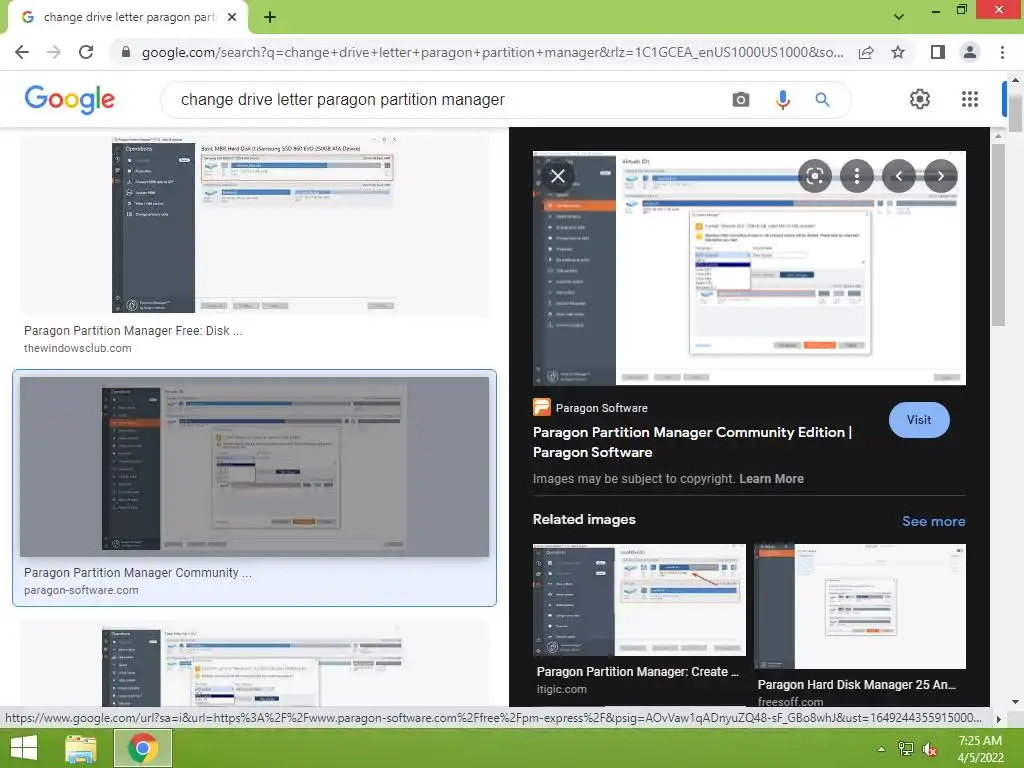1024x768 pixels.
Task: Click Learn More about copyright
Action: [771, 479]
